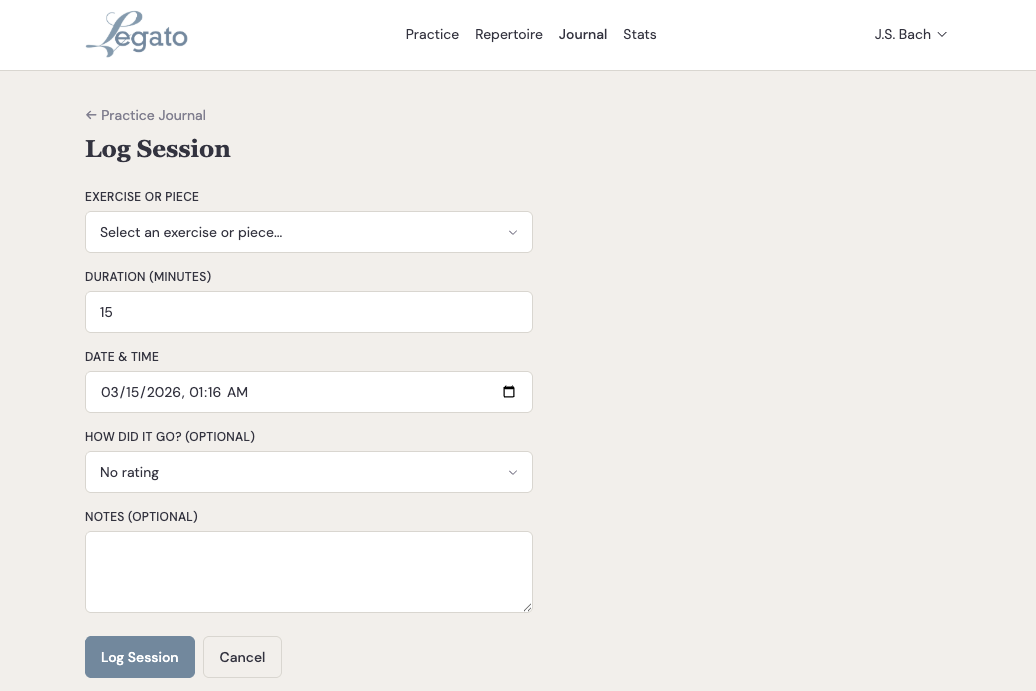Select the month segment of the date
This screenshot has height=691, width=1036.
coord(109,392)
